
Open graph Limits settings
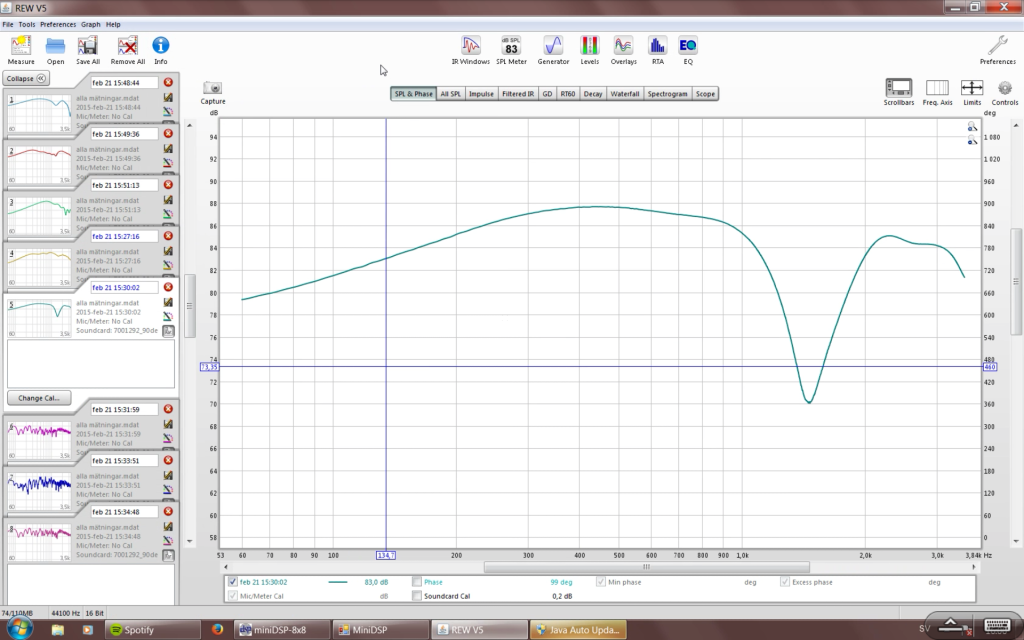click(x=972, y=92)
